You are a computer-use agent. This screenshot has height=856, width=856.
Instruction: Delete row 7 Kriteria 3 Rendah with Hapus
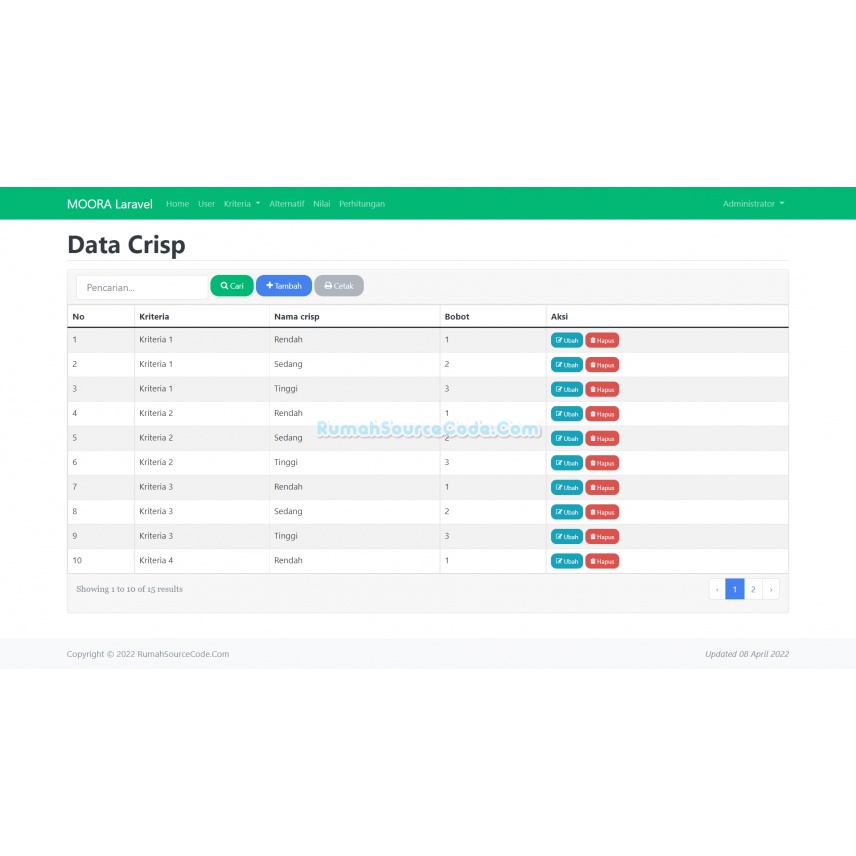[x=602, y=488]
